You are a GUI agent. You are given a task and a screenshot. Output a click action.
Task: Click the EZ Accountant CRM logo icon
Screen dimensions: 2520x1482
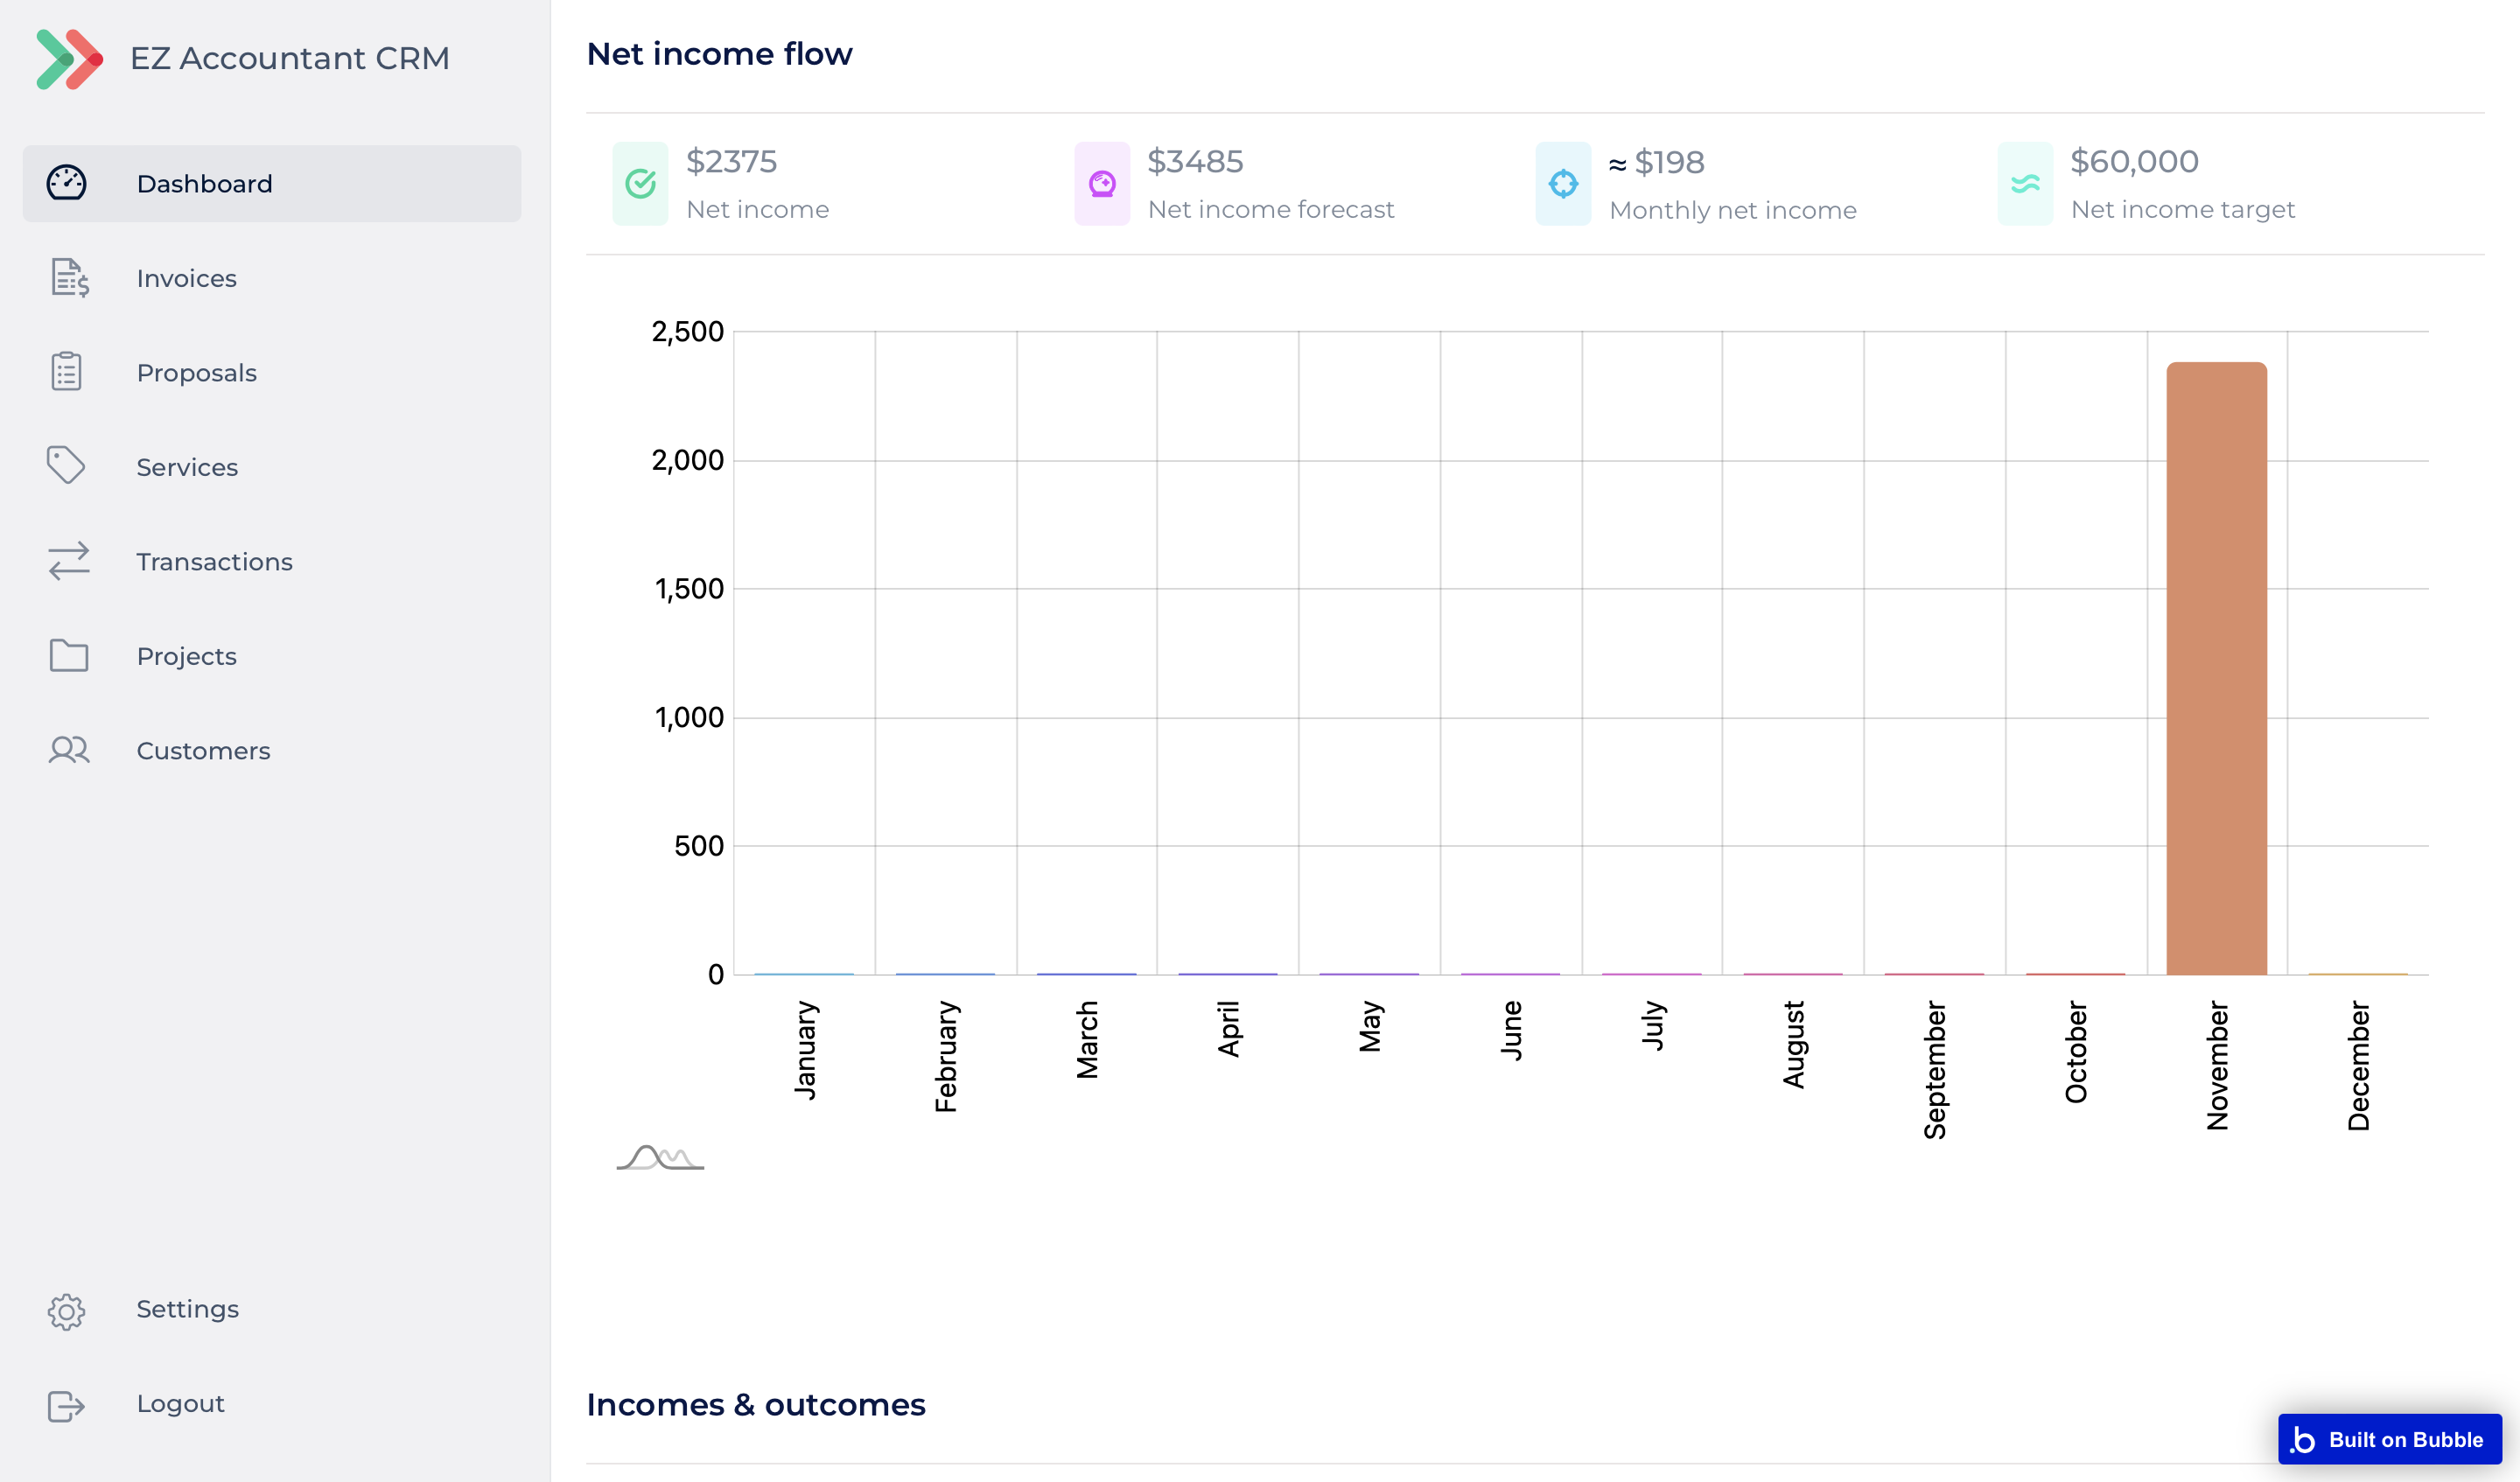coord(68,59)
